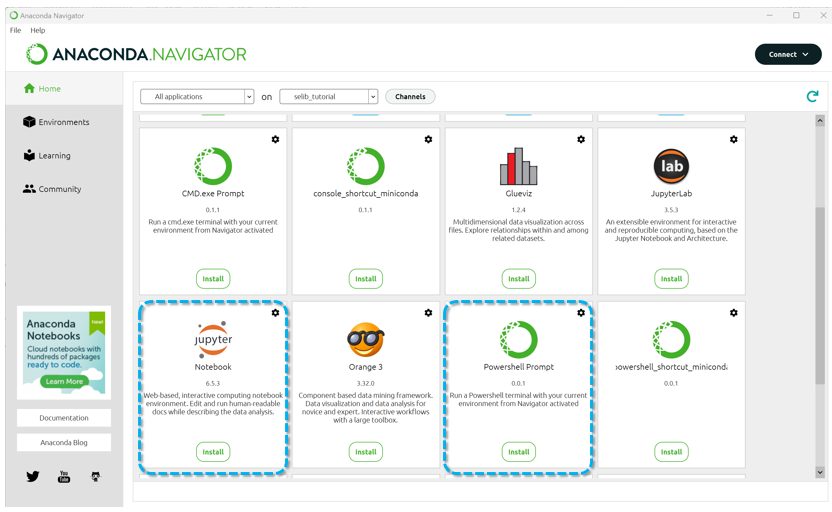
Task: Click the refresh icon at top right
Action: point(812,96)
